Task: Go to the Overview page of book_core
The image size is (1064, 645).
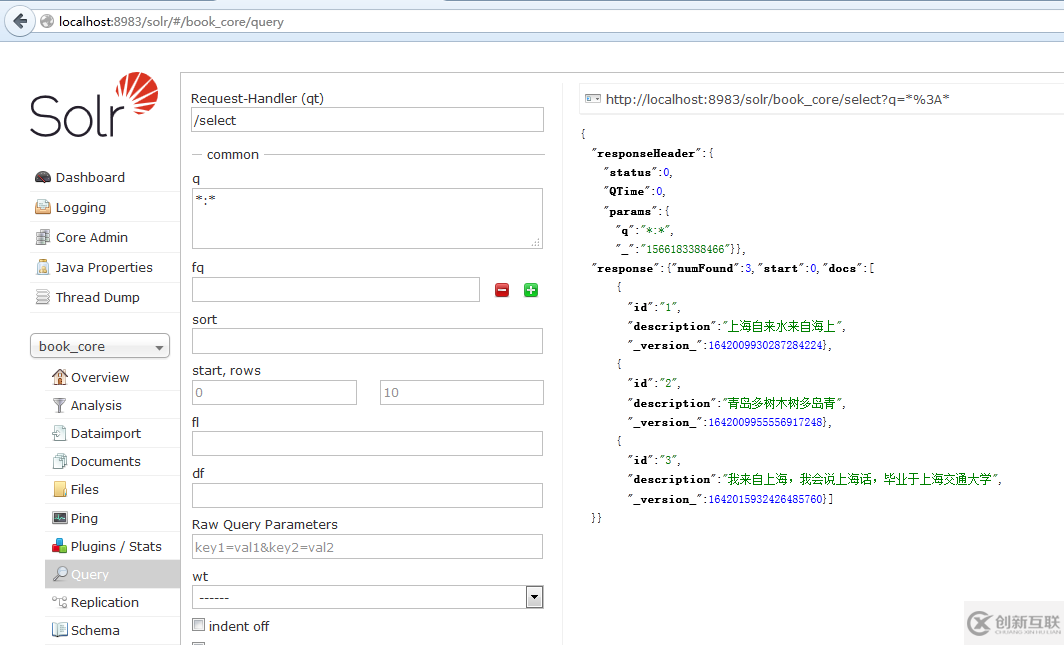Action: 100,377
